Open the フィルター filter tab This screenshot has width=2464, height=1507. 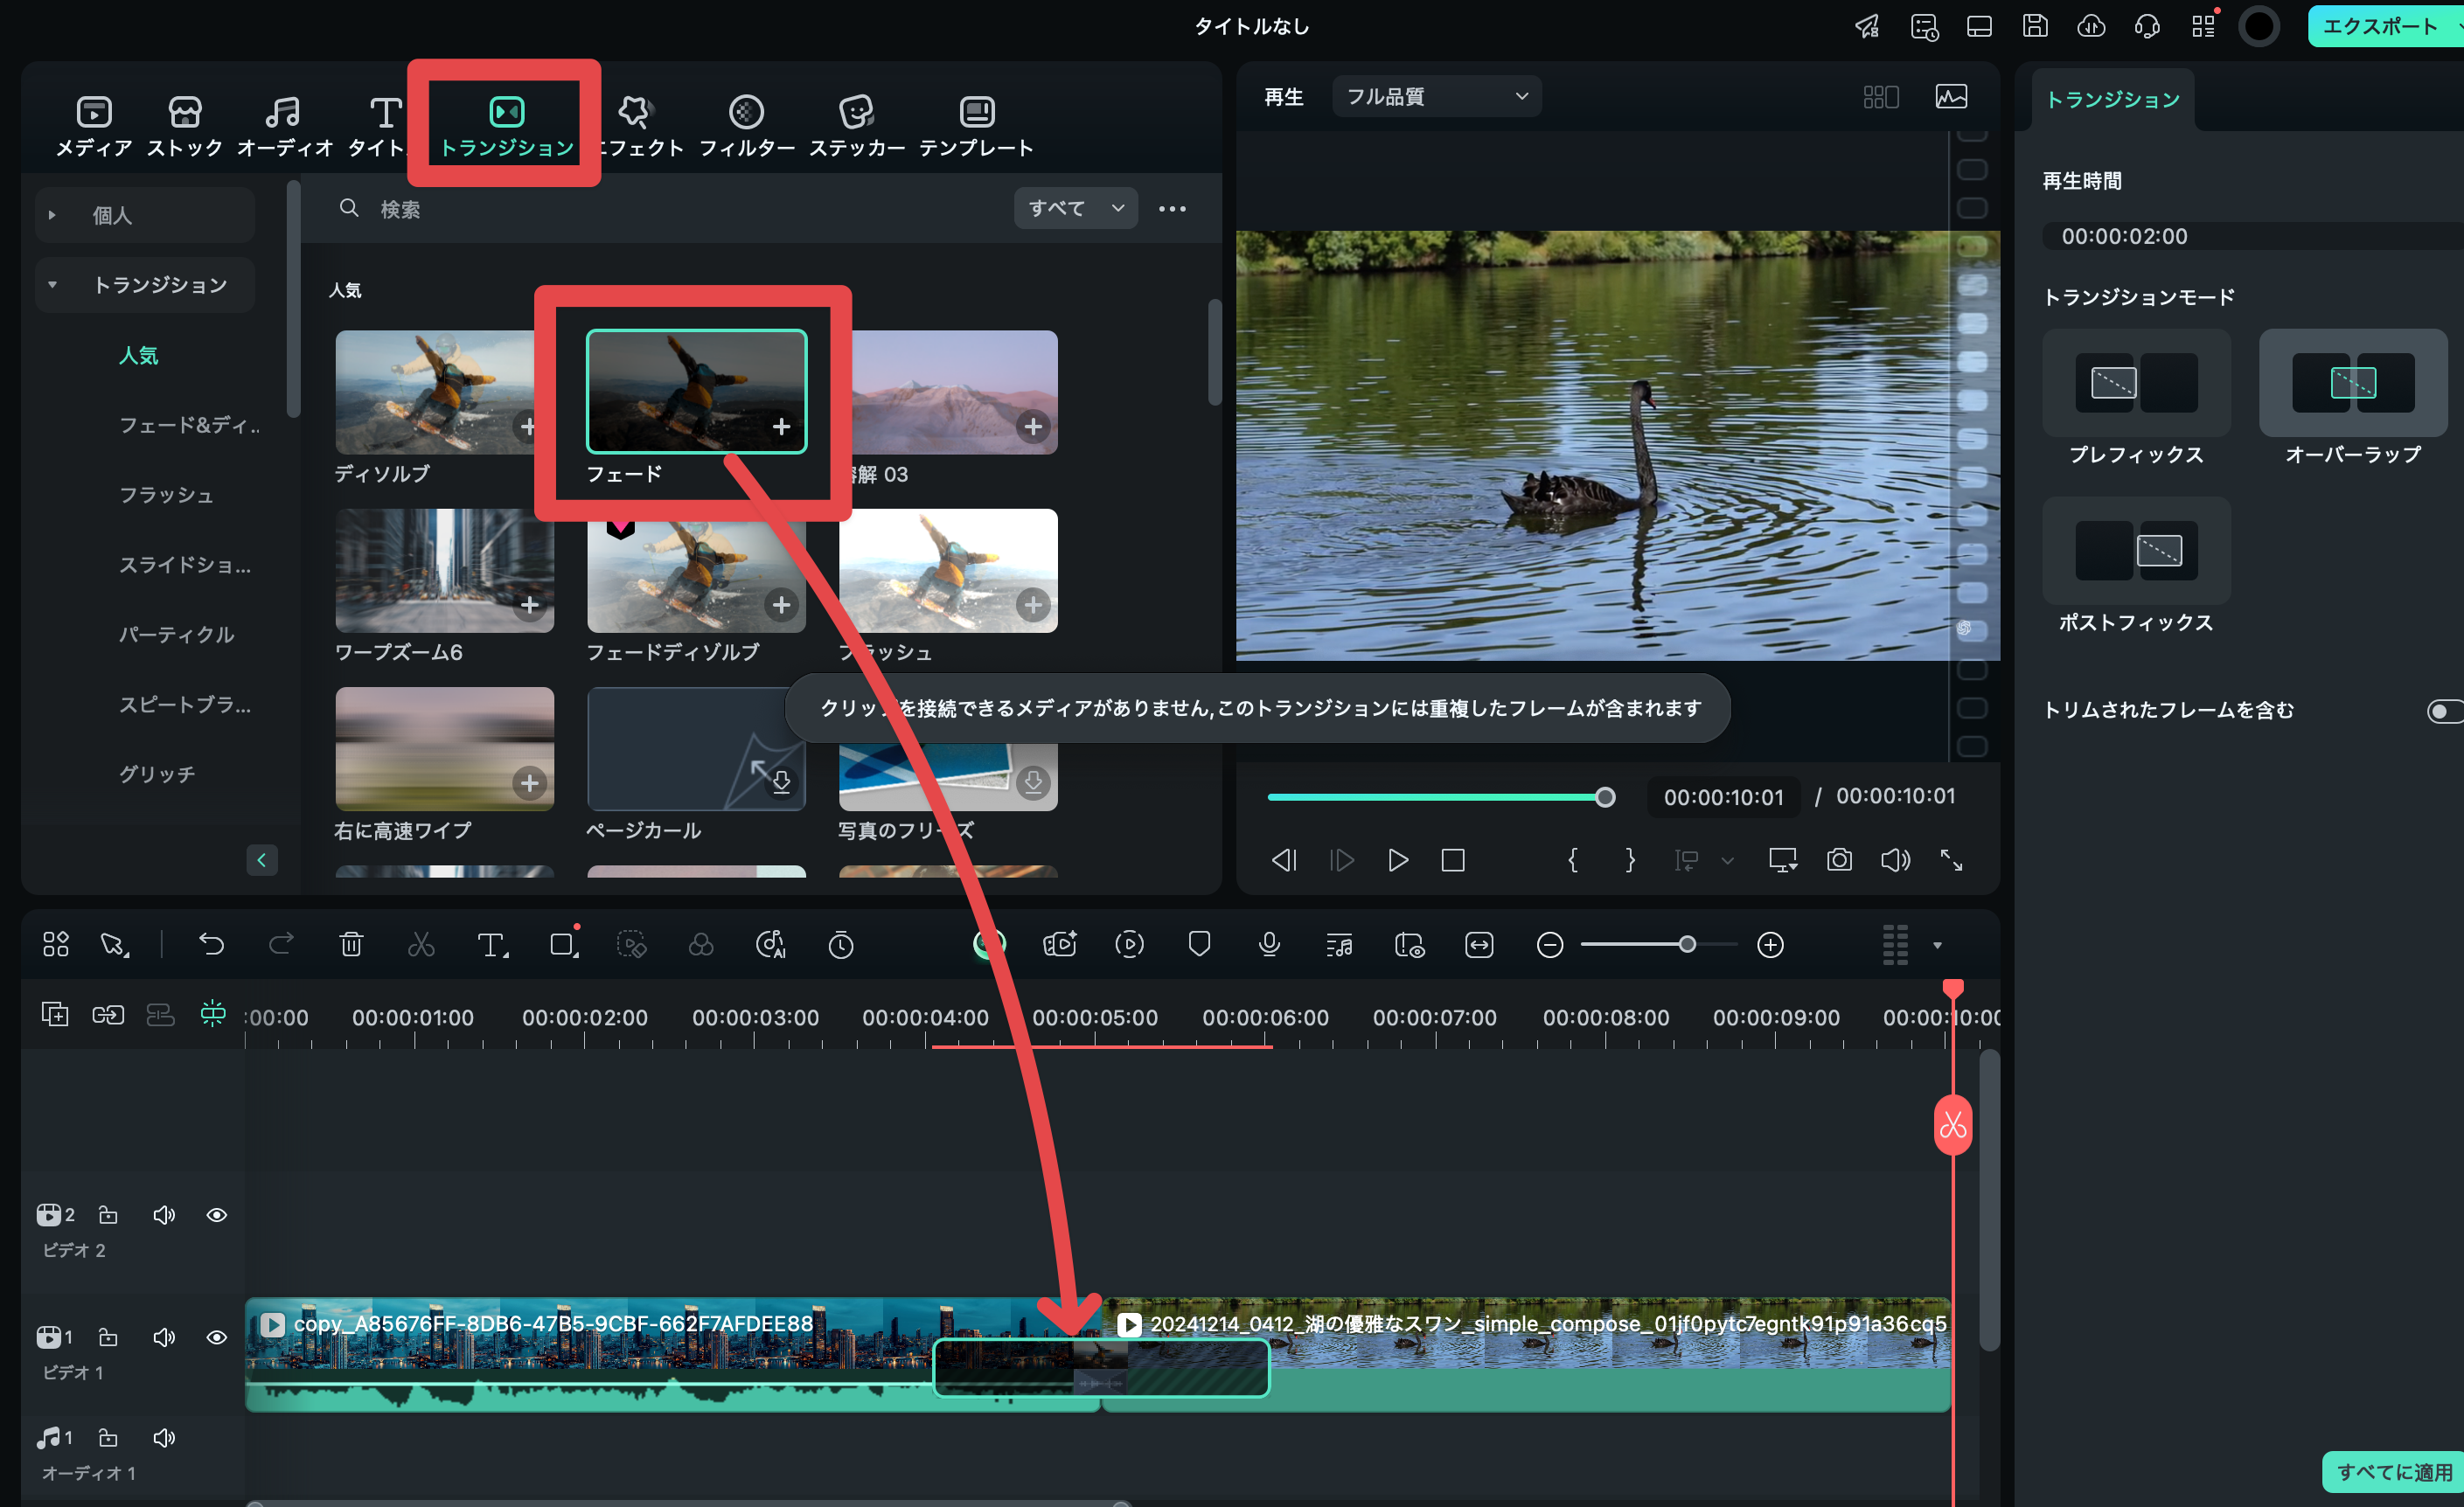[x=746, y=126]
